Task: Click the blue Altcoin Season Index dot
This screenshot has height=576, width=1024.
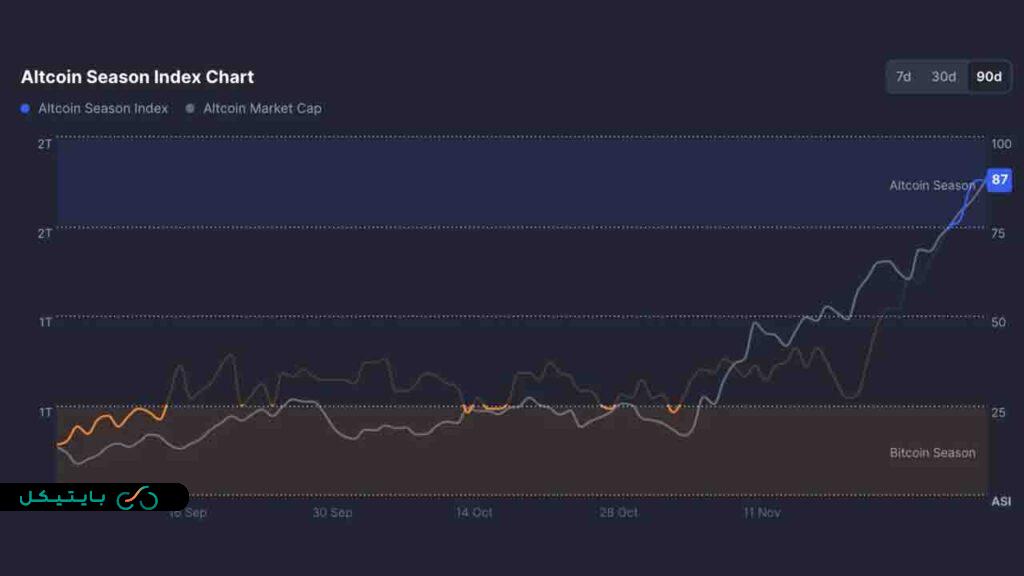Action: (x=26, y=108)
